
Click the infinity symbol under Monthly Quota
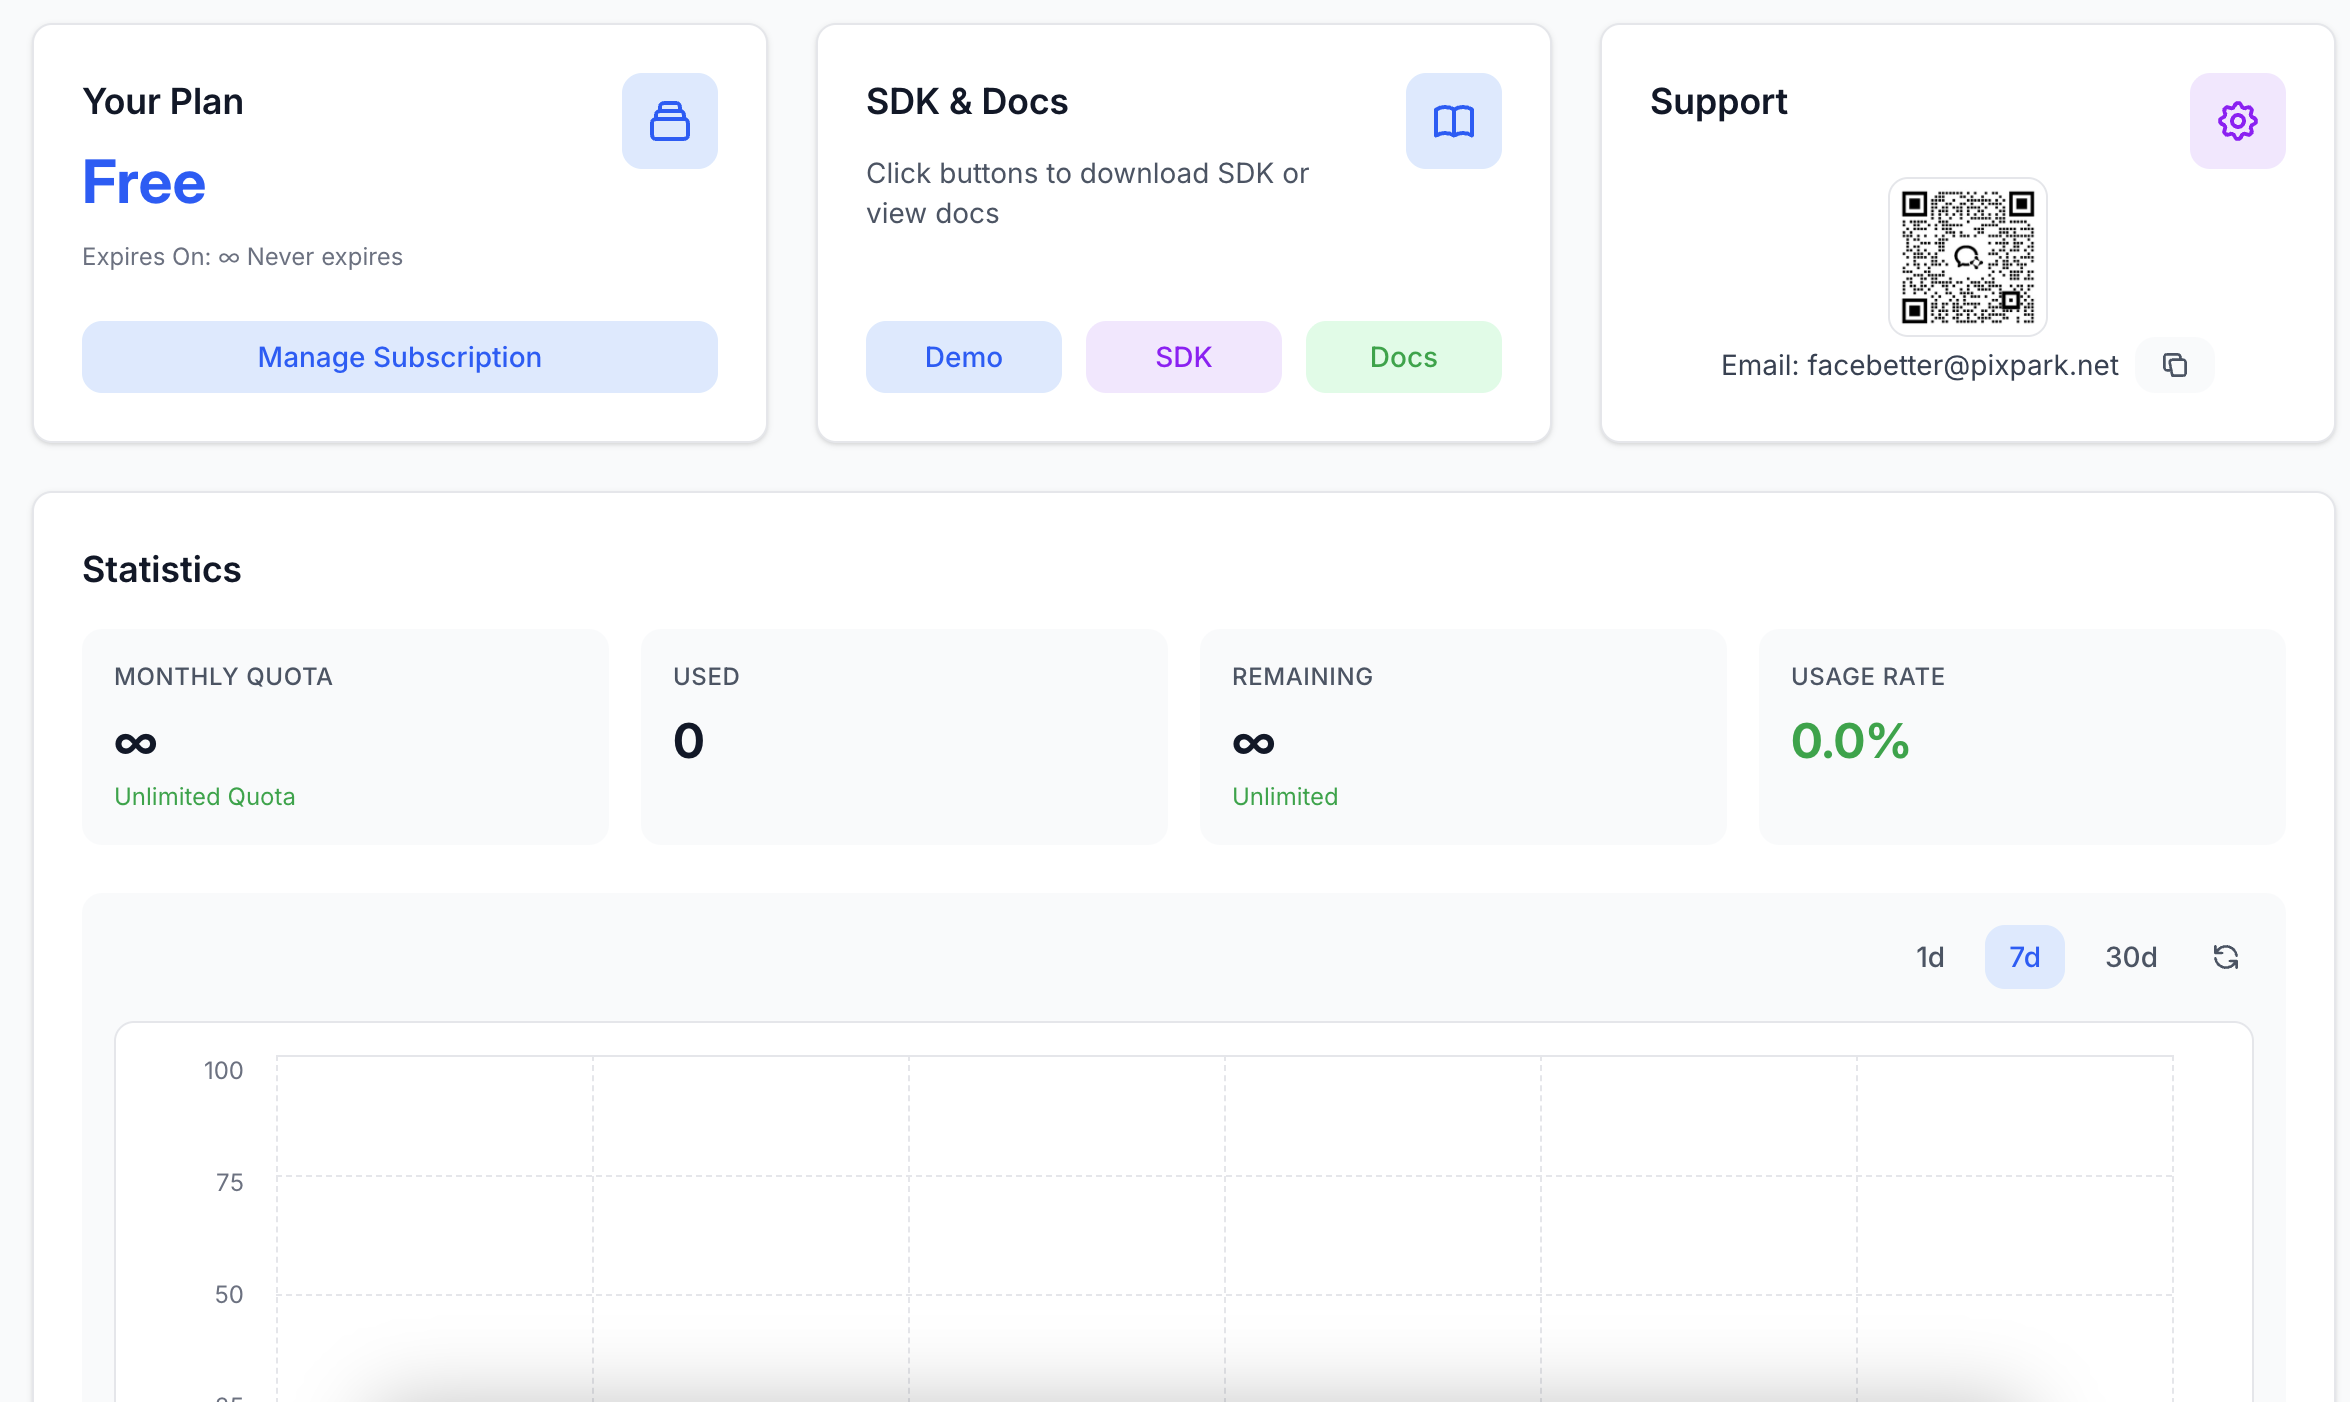coord(137,741)
